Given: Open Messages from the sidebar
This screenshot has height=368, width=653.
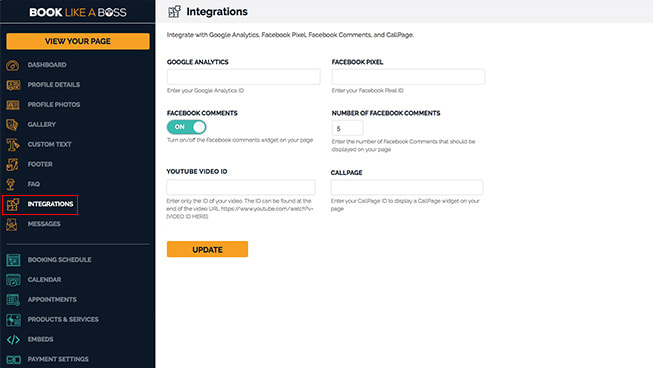Looking at the screenshot, I should pos(44,224).
